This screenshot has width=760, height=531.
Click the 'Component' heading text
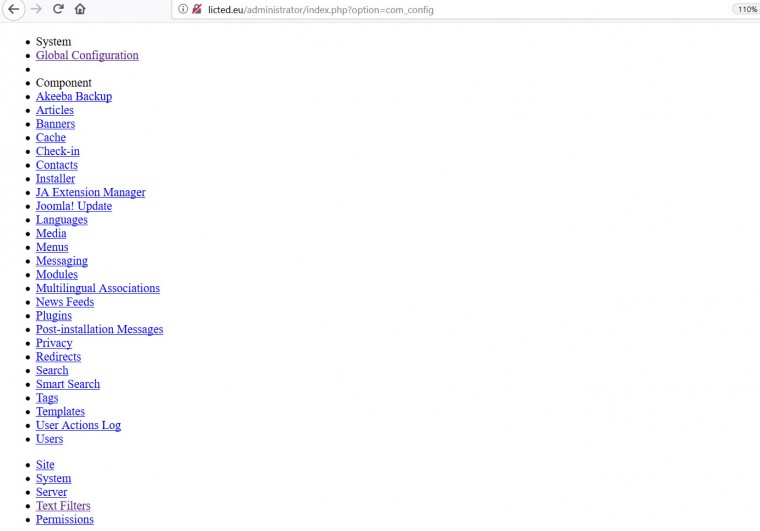click(63, 83)
